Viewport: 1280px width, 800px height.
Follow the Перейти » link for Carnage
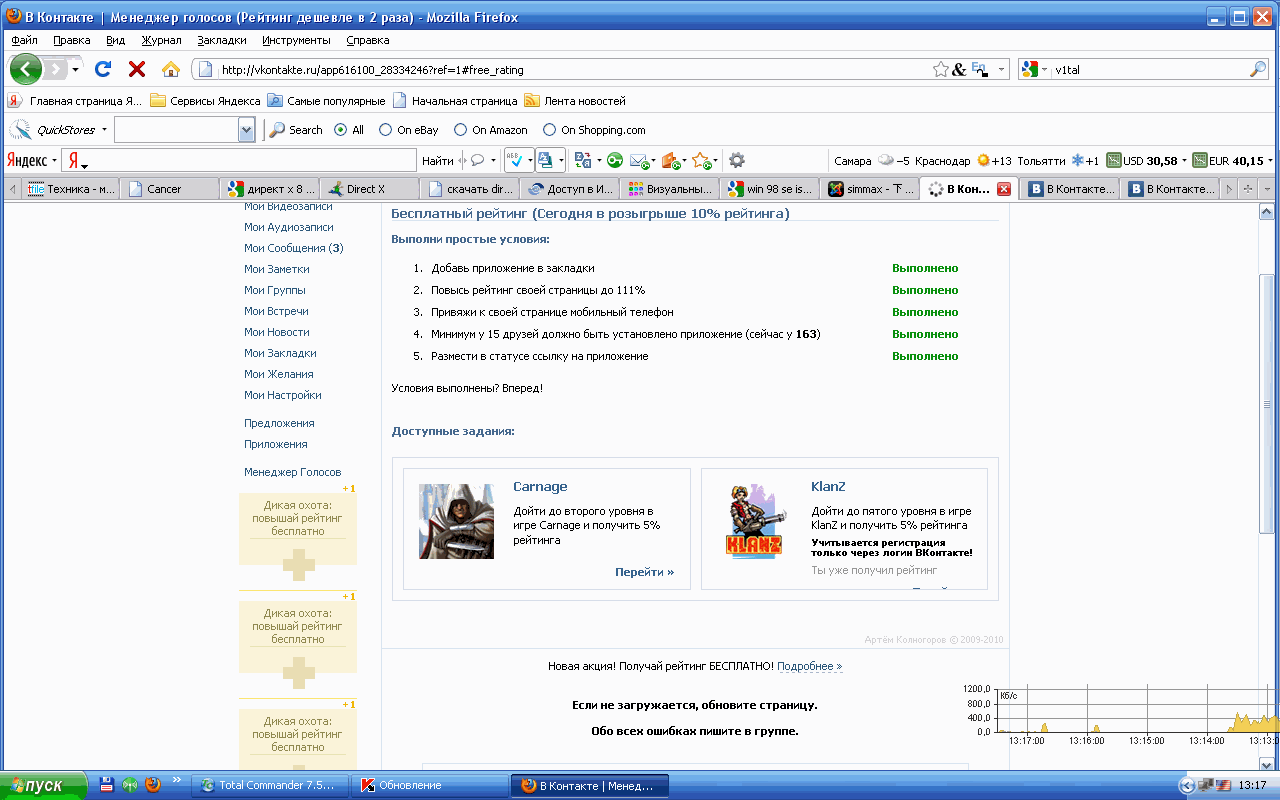click(644, 572)
